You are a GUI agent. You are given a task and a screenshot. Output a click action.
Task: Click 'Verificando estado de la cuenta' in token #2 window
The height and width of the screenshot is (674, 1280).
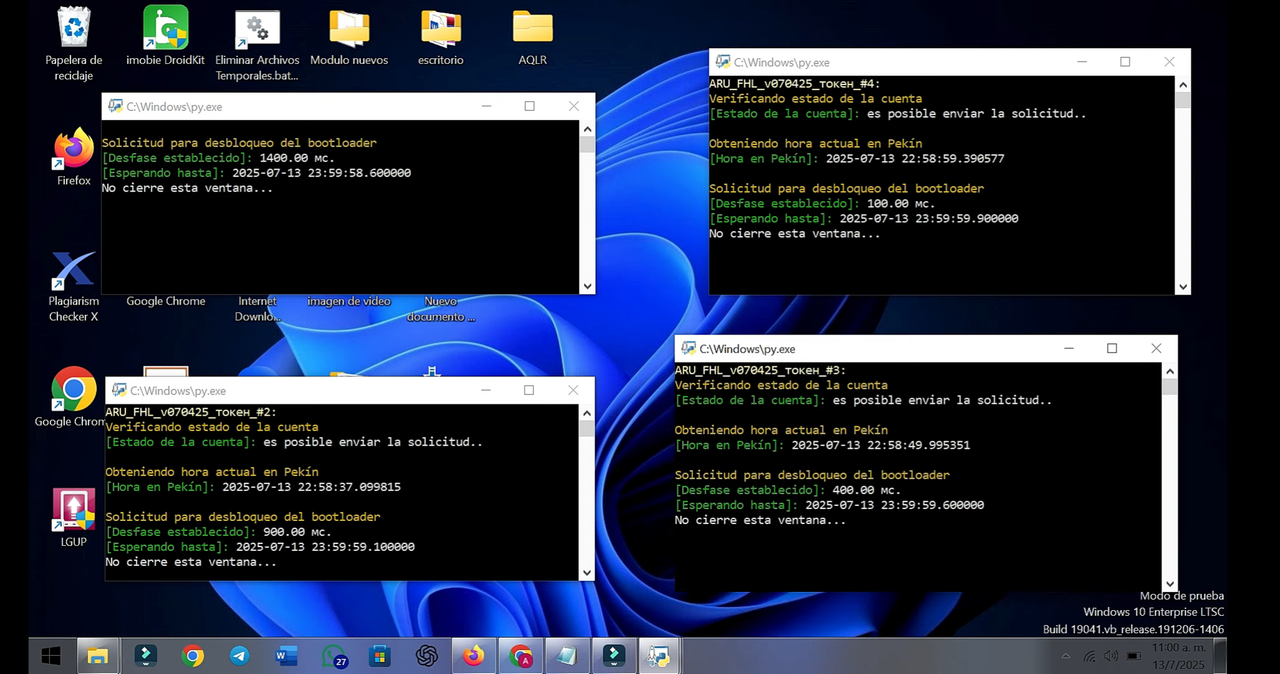[x=212, y=427]
